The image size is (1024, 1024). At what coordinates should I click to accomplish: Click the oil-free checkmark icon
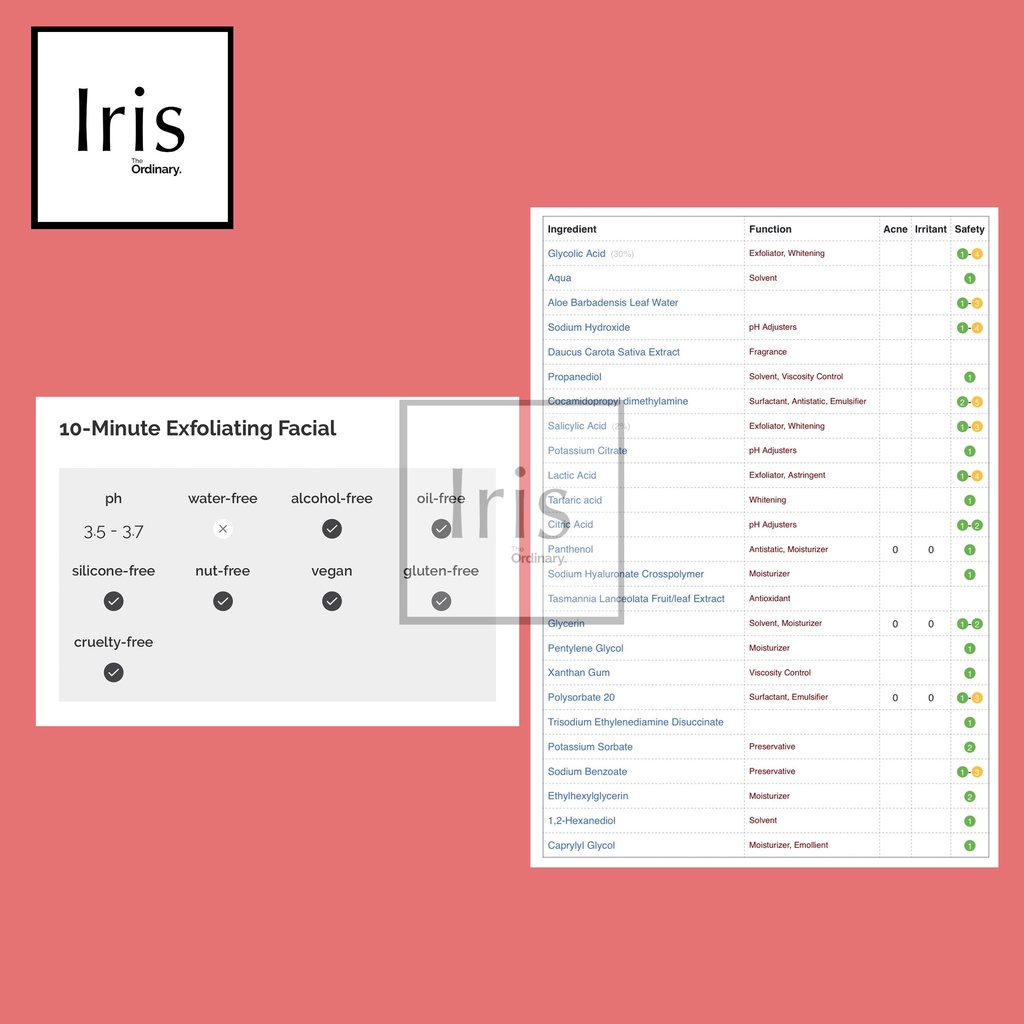coord(441,529)
